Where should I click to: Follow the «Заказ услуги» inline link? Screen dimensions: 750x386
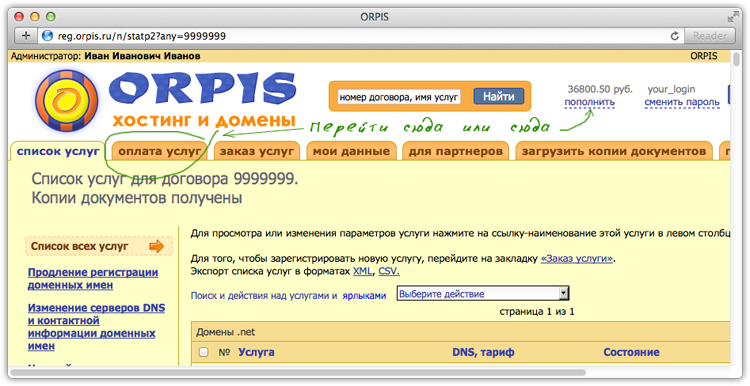coord(577,259)
